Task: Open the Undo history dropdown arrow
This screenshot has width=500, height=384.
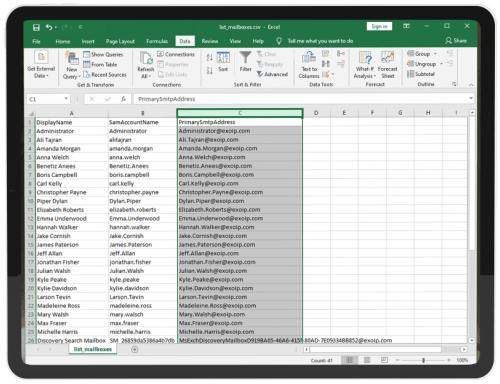Action: (x=55, y=27)
